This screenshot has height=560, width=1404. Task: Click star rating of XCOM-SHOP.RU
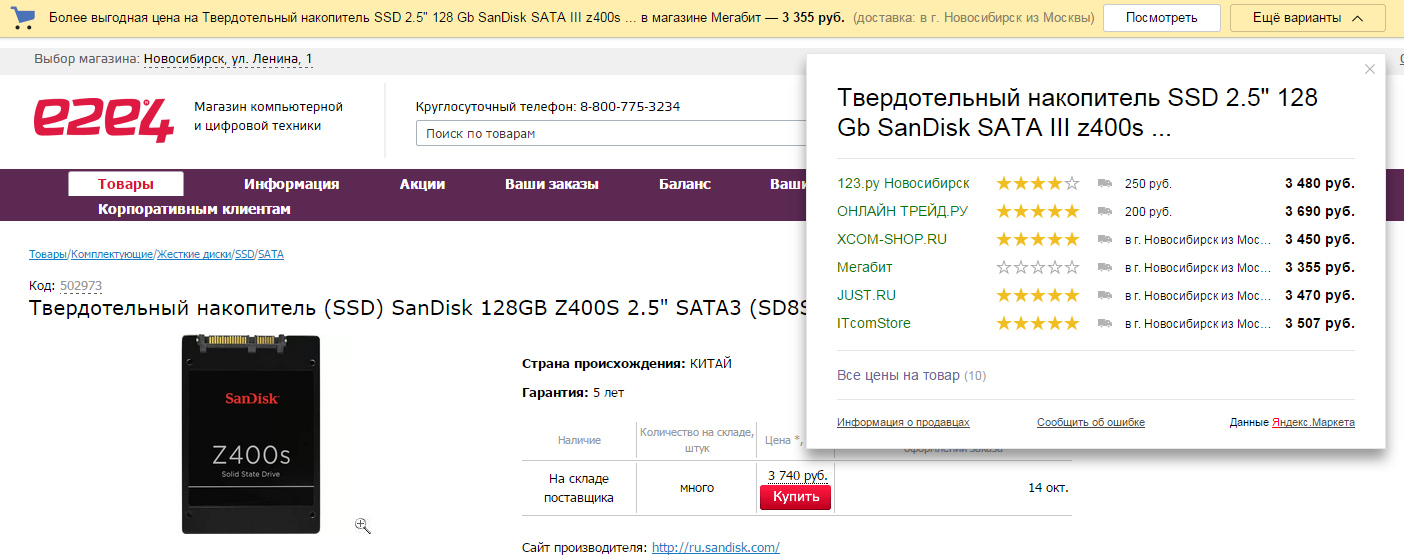click(1038, 240)
